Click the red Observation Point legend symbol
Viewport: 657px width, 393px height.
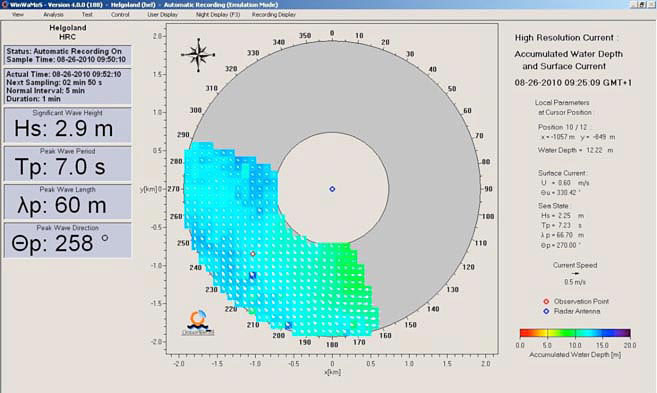click(x=546, y=301)
